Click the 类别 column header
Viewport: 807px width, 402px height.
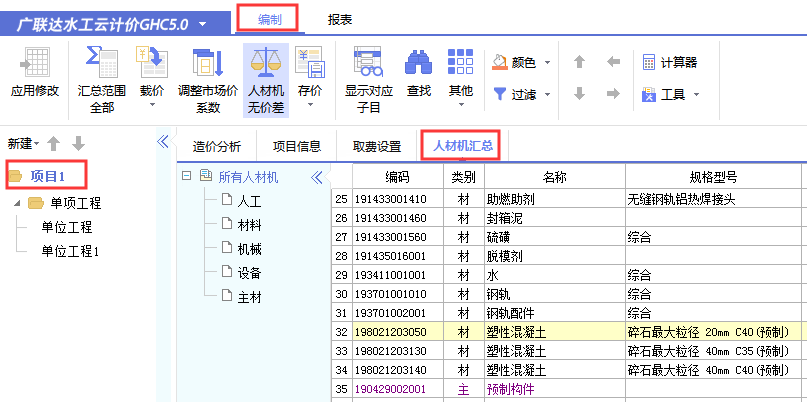point(464,177)
